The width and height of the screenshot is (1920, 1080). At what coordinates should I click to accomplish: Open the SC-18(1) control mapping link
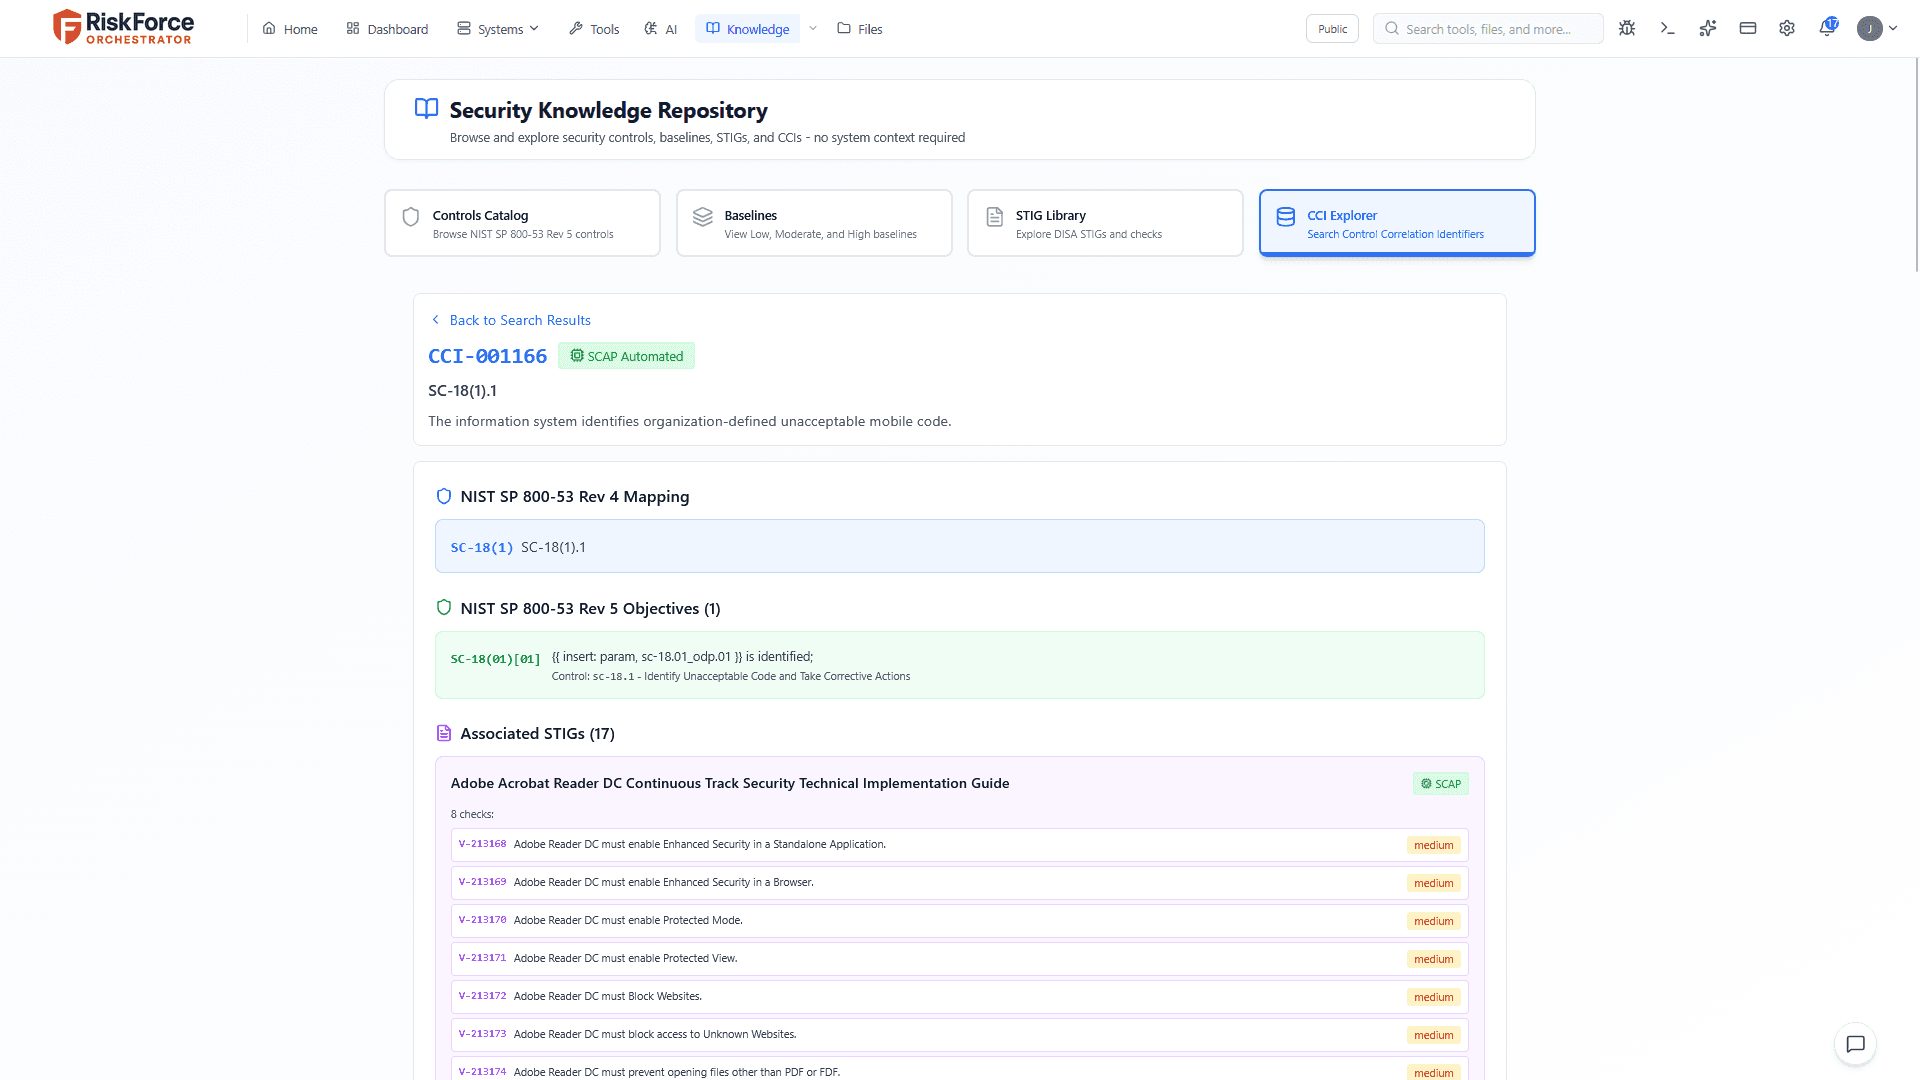481,548
